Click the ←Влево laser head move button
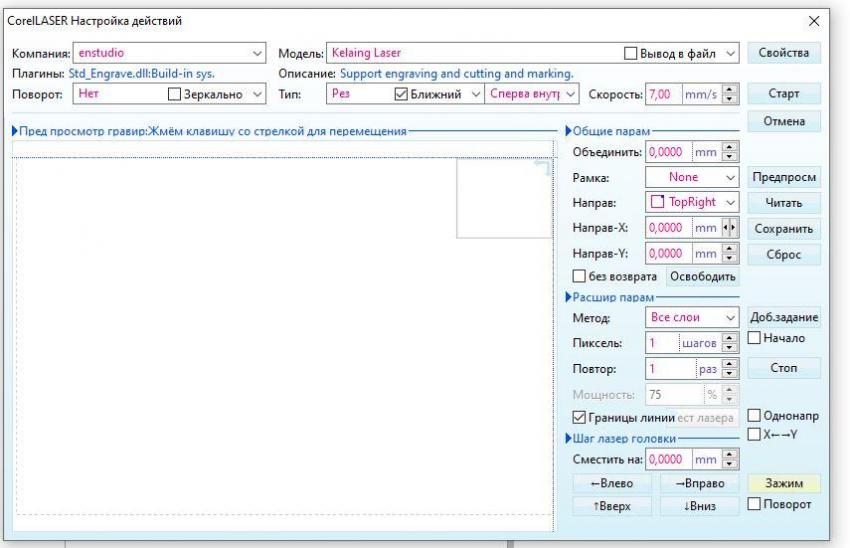850x548 pixels. point(611,483)
